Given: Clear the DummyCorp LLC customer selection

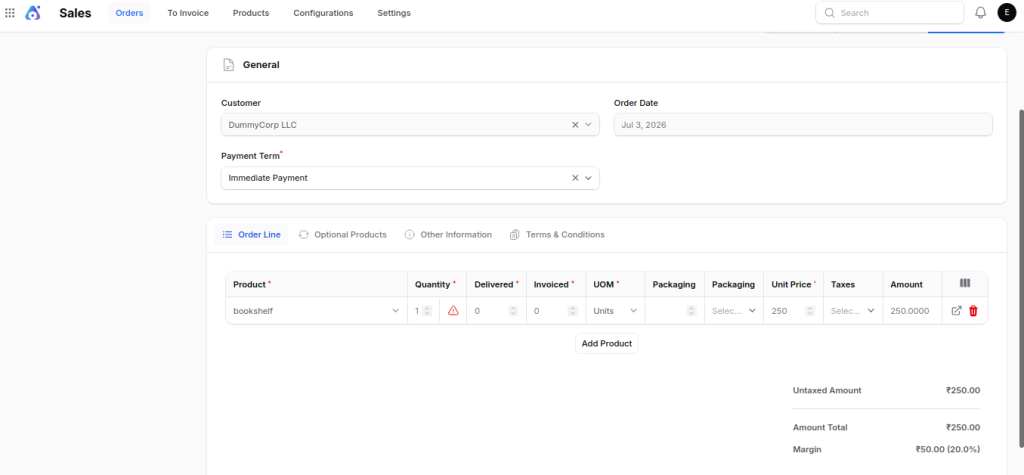Looking at the screenshot, I should coord(575,125).
